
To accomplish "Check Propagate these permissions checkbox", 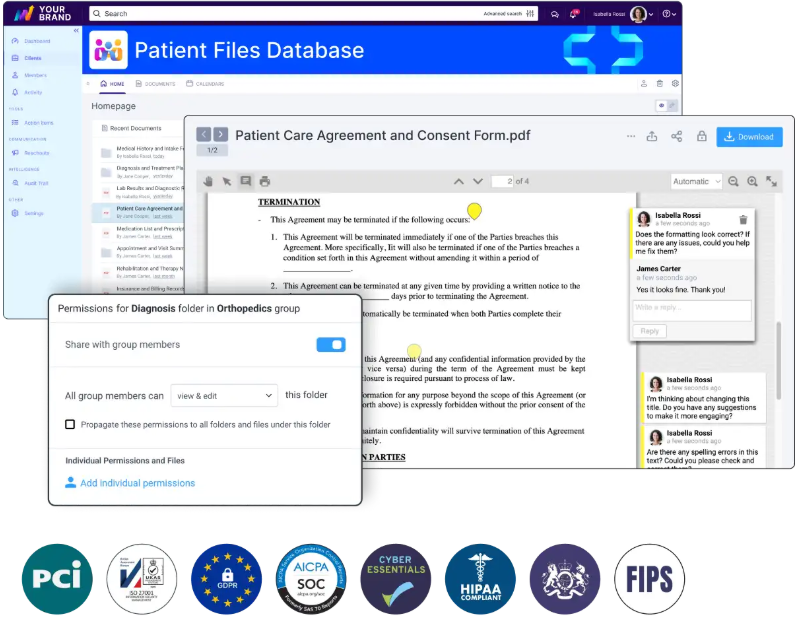I will click(70, 424).
